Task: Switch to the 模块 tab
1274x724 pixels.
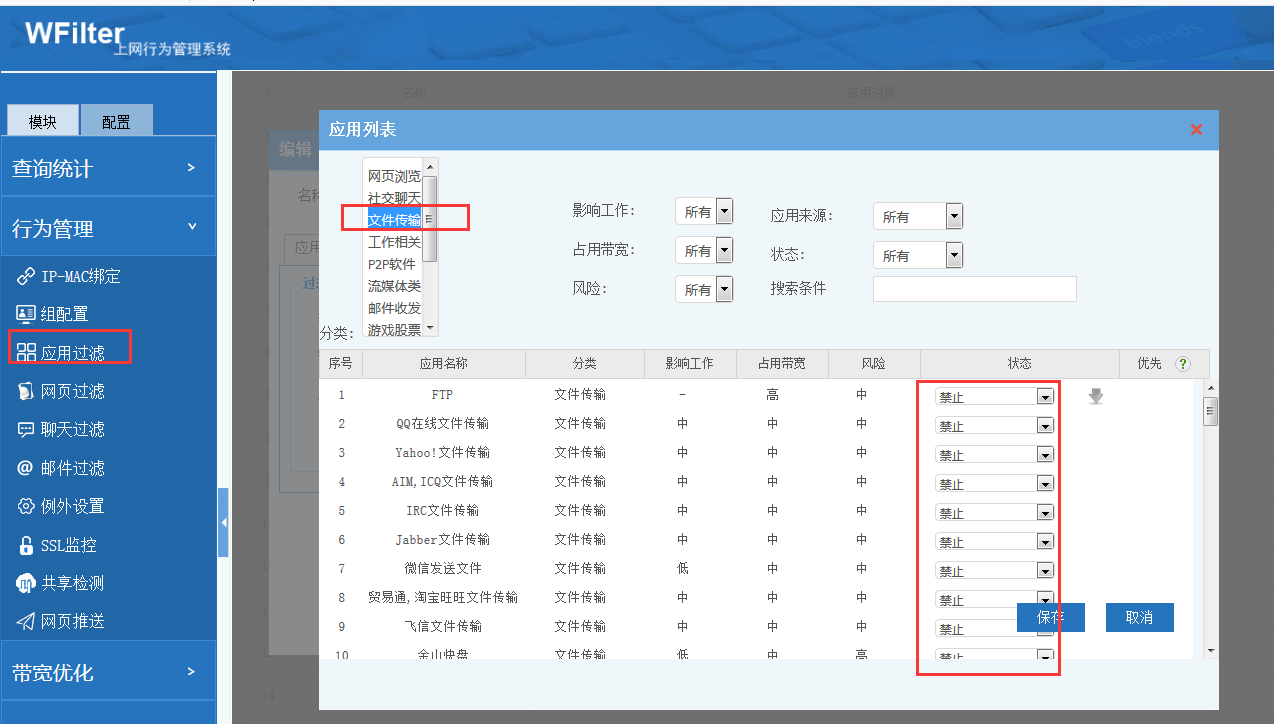Action: pos(43,122)
